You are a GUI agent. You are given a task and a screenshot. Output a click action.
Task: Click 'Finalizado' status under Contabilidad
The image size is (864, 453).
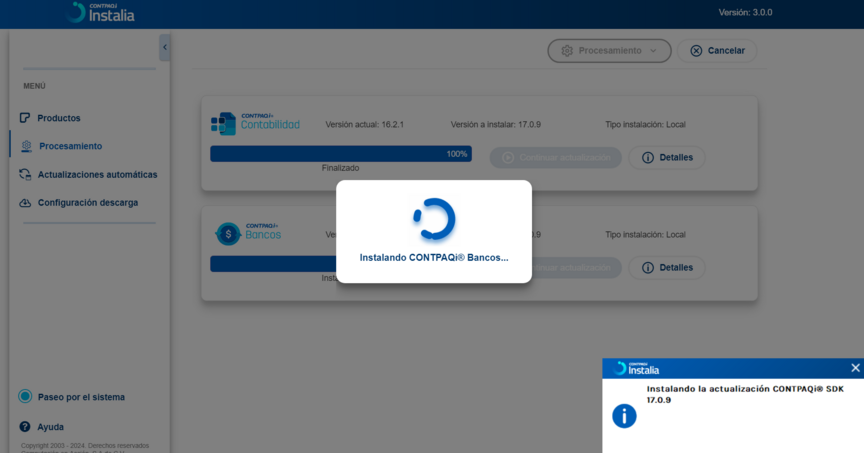[341, 168]
